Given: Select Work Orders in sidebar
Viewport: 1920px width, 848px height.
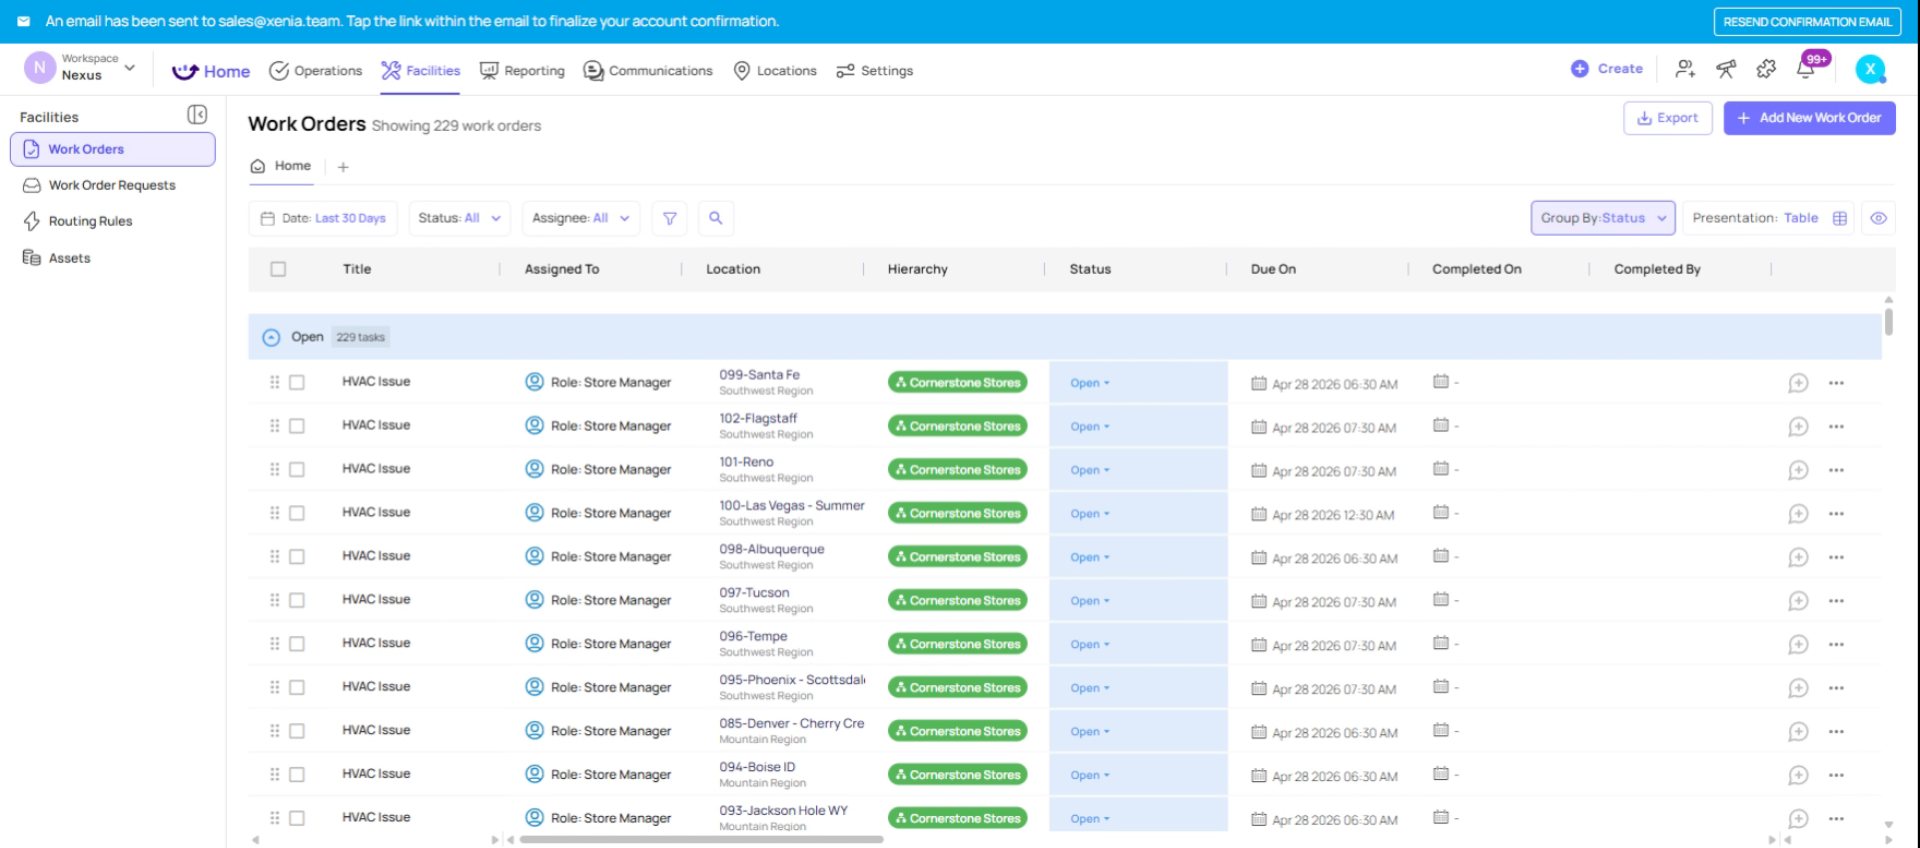Looking at the screenshot, I should [x=112, y=149].
